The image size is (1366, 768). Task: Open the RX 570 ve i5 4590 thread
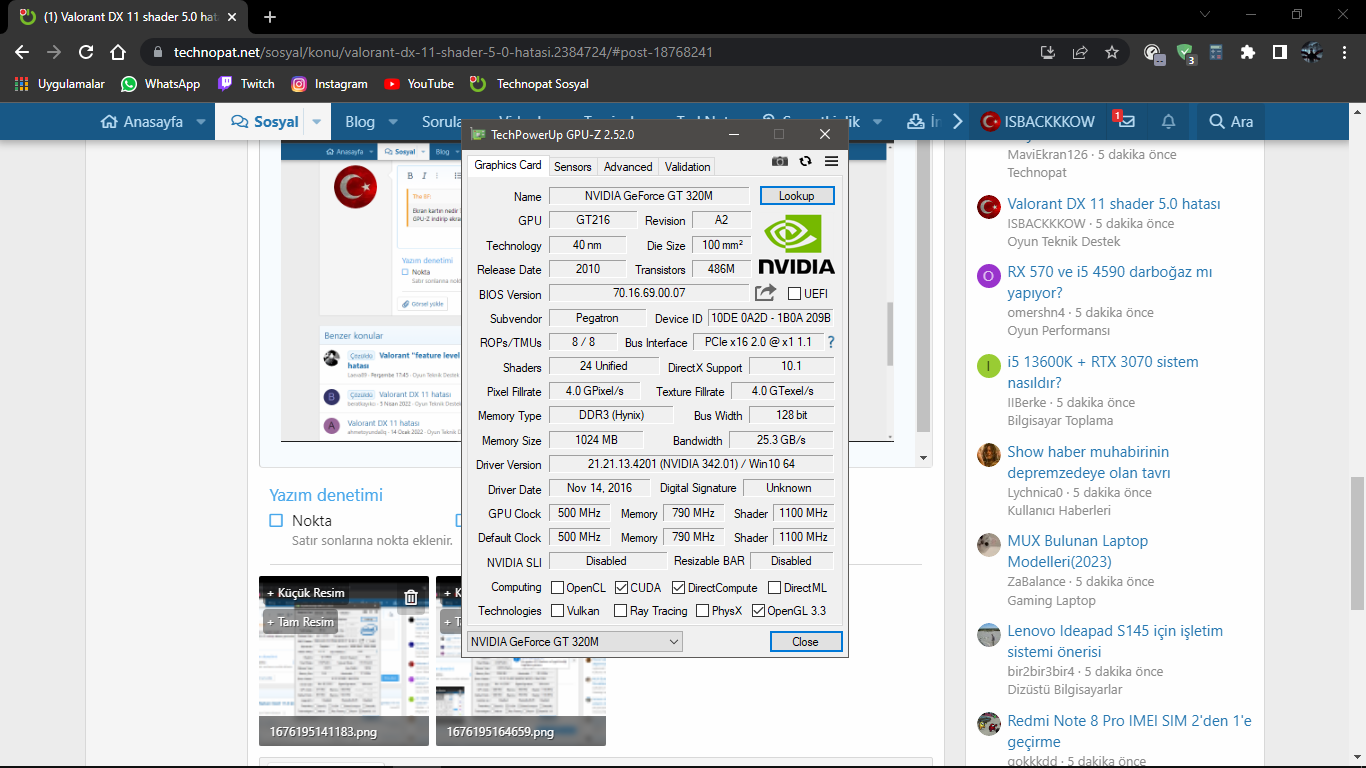(1110, 282)
